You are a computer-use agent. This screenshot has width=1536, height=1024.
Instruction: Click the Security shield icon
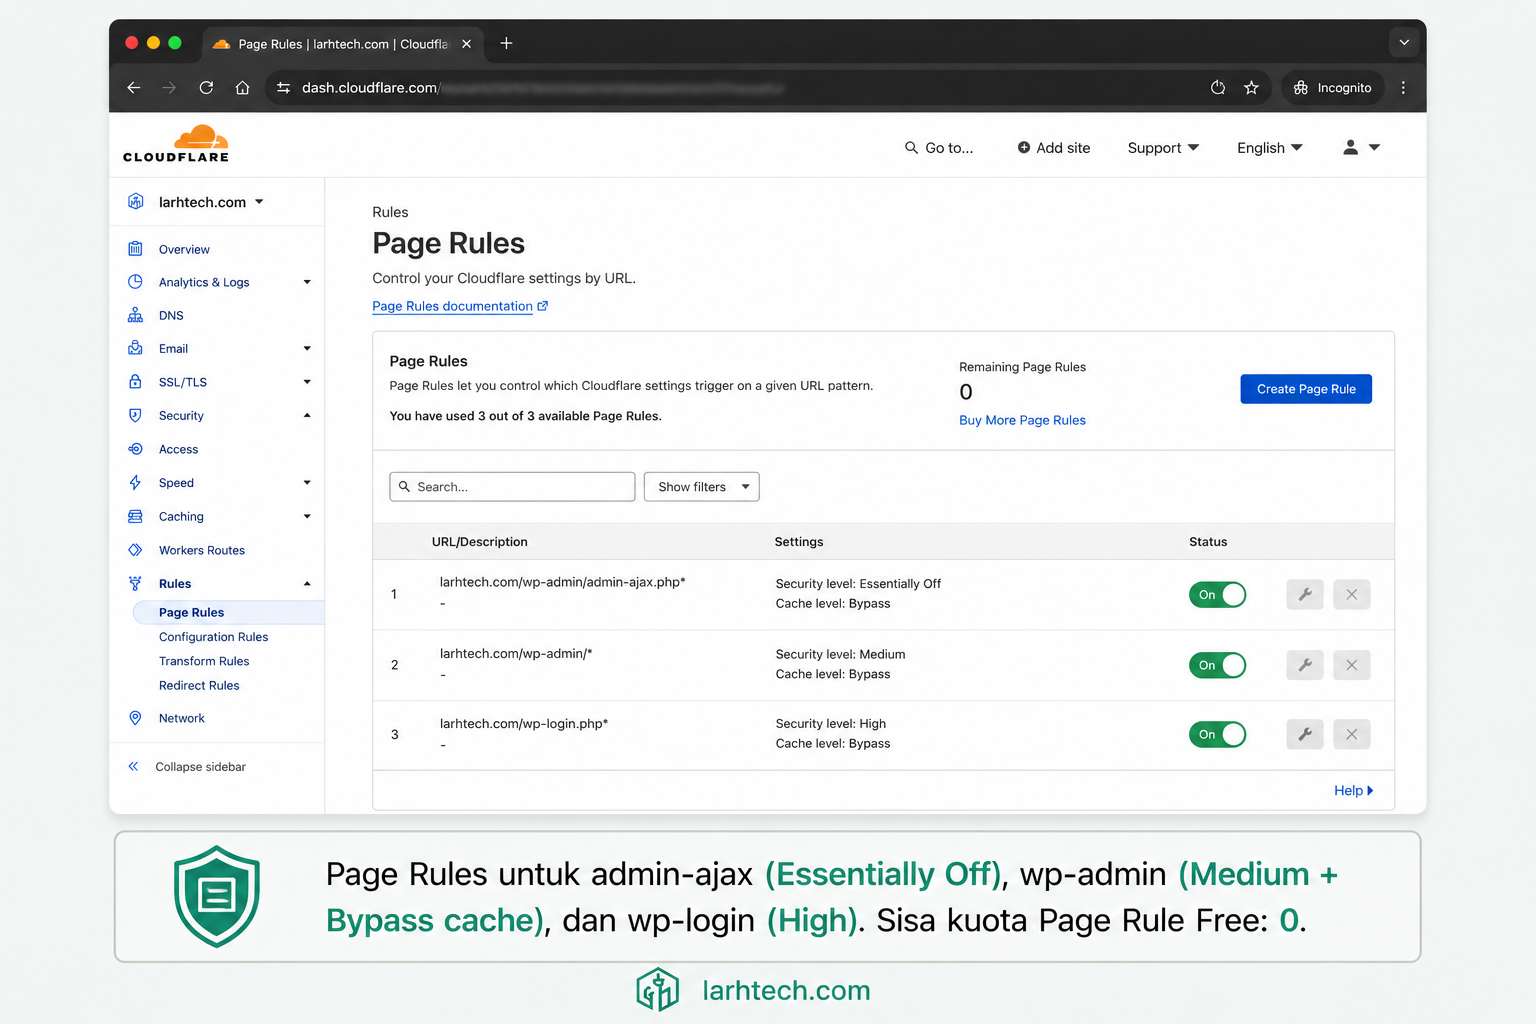click(x=135, y=415)
